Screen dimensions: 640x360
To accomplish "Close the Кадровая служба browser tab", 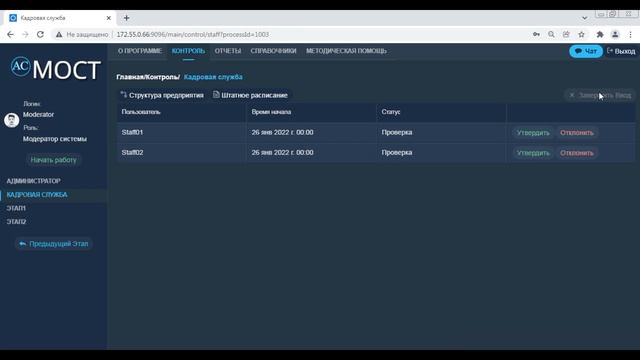I will coord(109,18).
